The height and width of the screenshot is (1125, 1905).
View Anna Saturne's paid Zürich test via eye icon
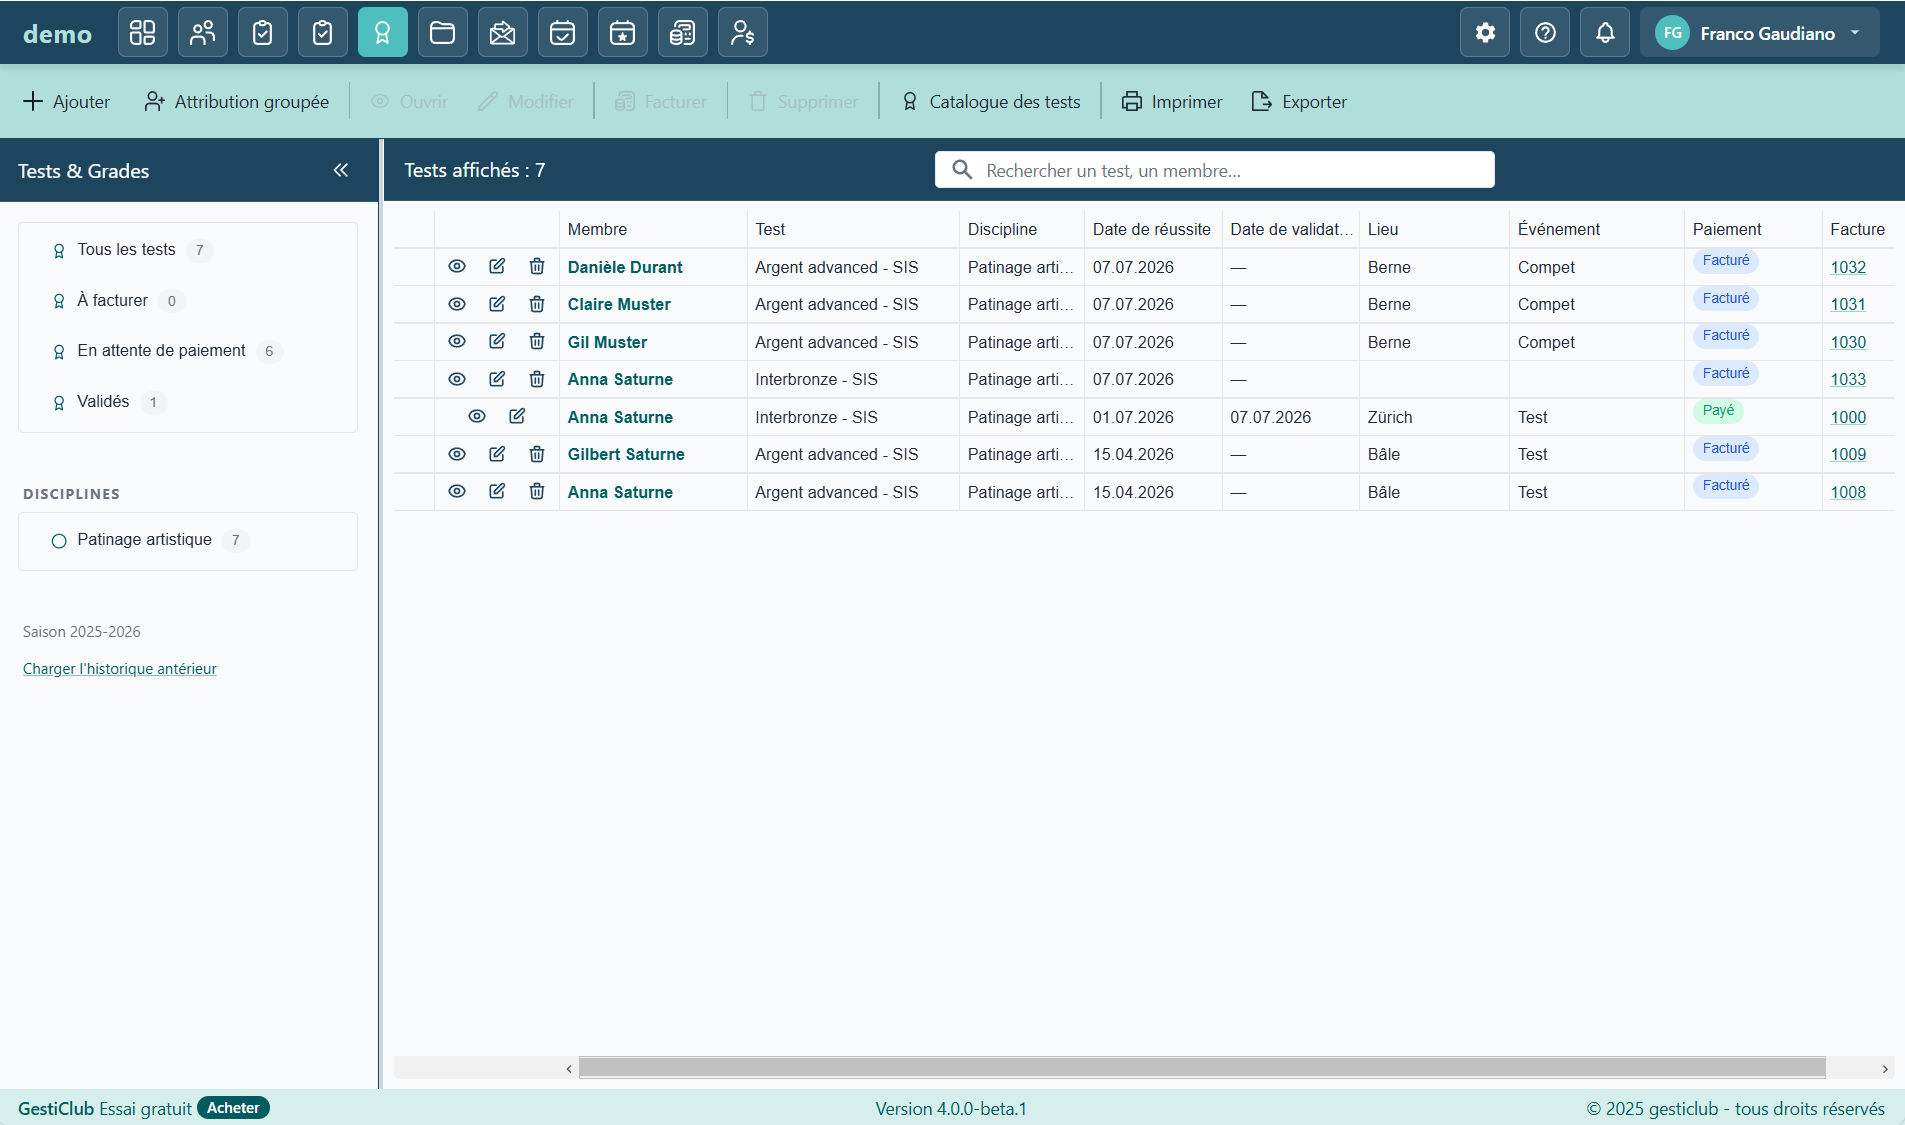tap(477, 416)
